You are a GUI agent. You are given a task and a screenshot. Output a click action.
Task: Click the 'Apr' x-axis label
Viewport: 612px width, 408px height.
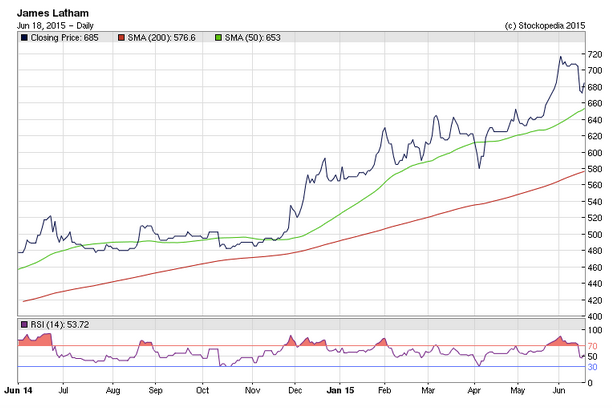click(x=474, y=390)
